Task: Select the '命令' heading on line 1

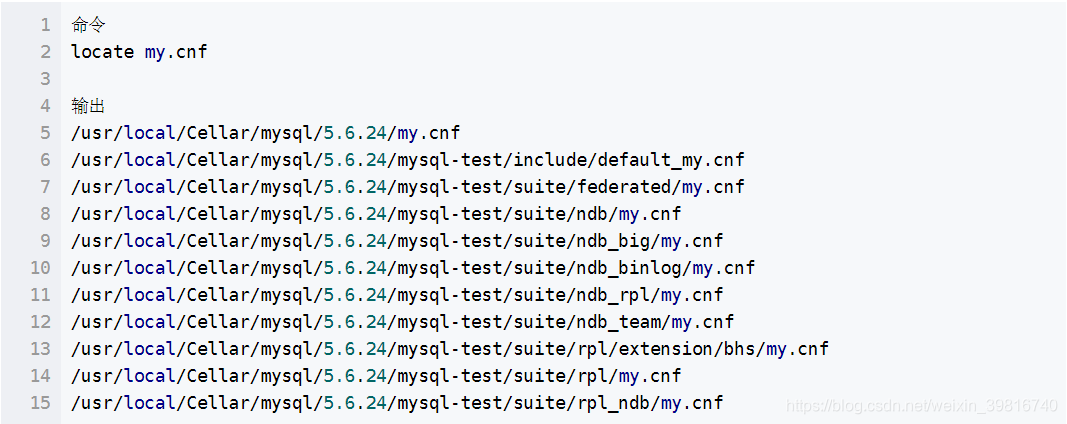Action: [88, 25]
